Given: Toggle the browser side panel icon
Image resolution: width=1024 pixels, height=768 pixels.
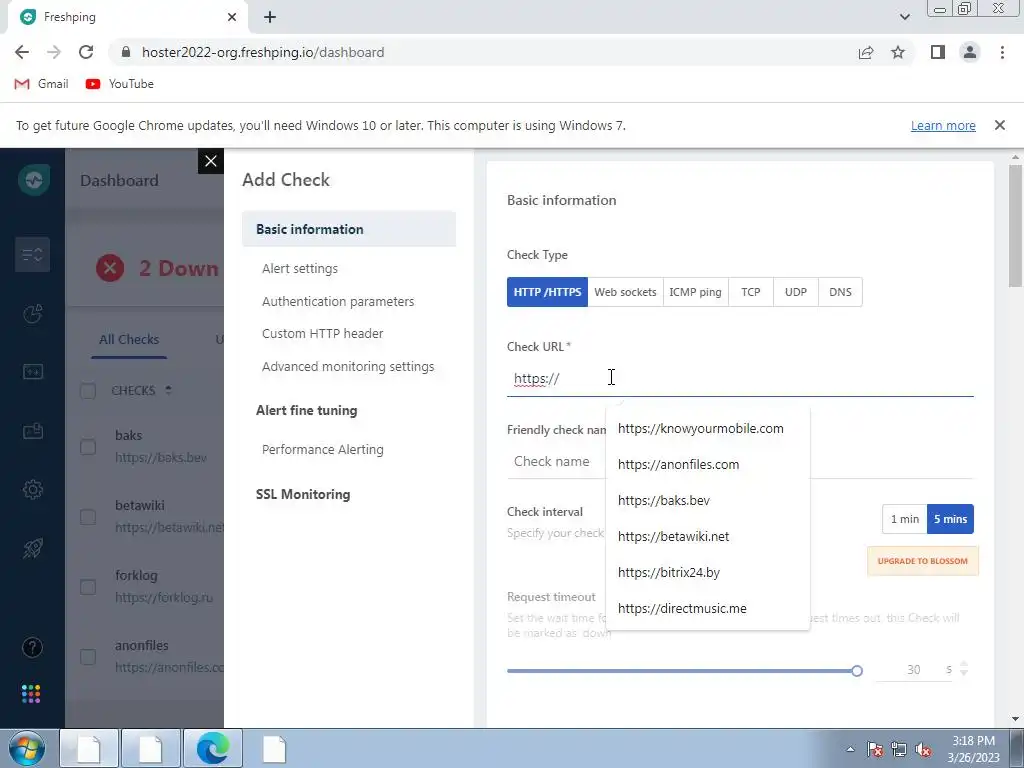Looking at the screenshot, I should click(x=938, y=52).
